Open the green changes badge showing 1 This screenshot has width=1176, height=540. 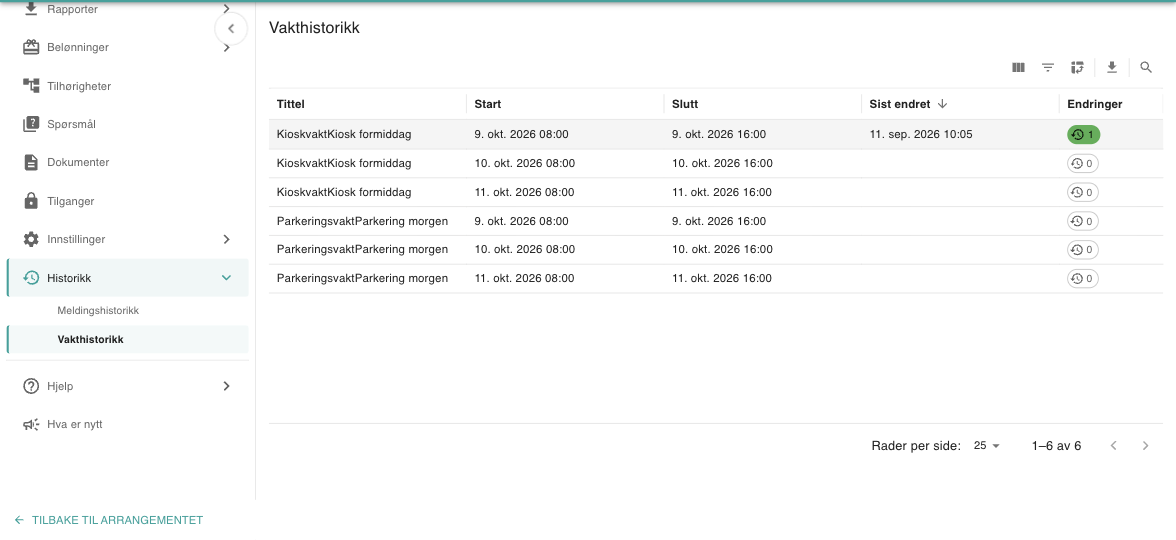1084,135
